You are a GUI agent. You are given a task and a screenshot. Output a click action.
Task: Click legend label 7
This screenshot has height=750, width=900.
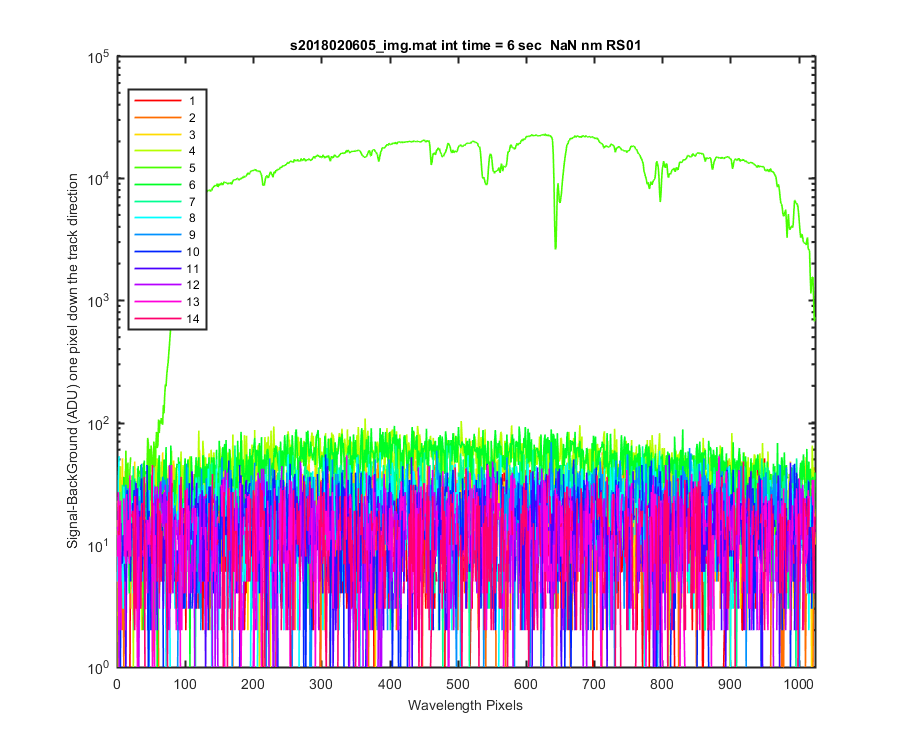[192, 201]
